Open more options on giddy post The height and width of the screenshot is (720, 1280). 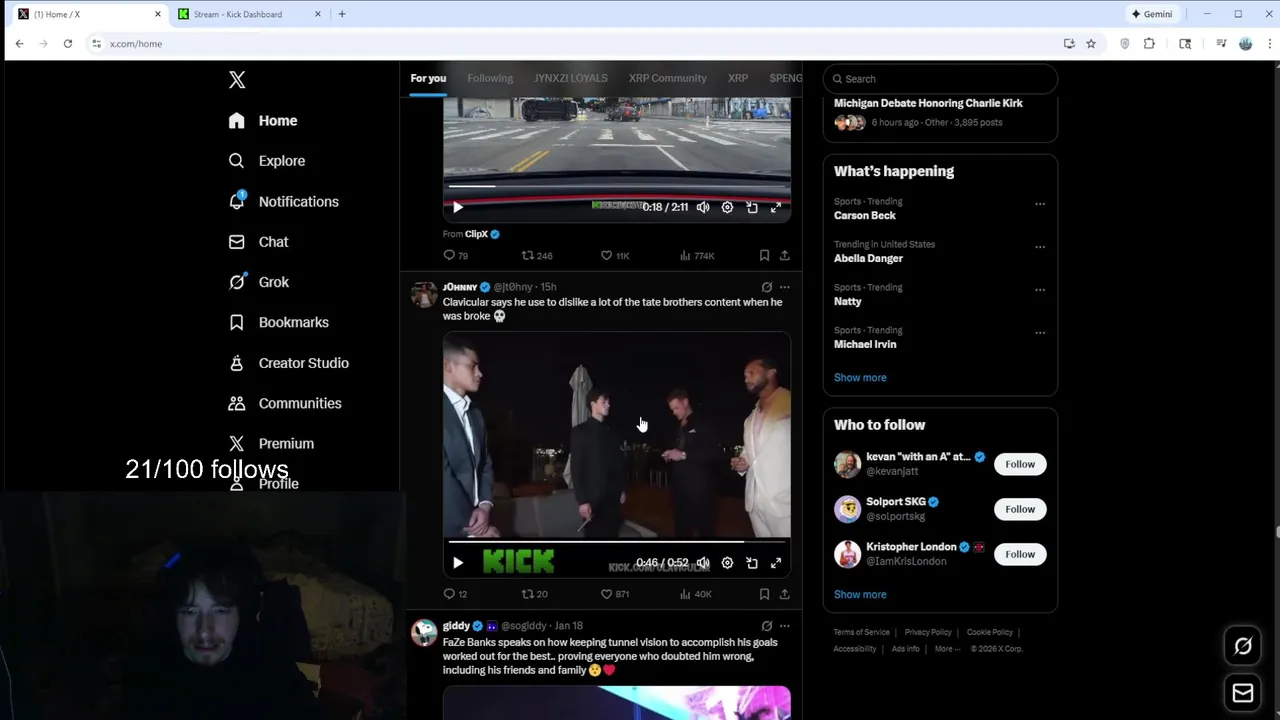pos(784,626)
